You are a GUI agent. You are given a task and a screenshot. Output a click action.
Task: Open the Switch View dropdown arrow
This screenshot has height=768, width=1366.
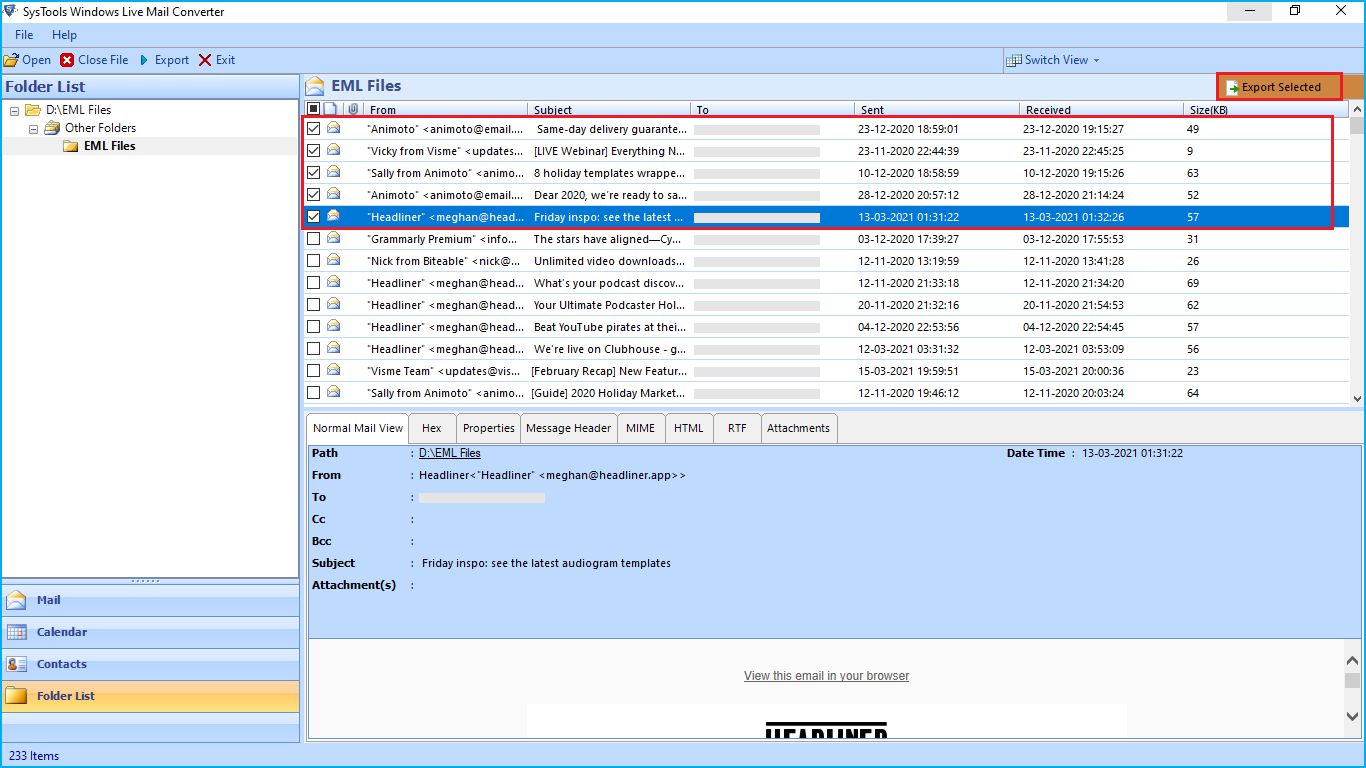(x=1096, y=60)
